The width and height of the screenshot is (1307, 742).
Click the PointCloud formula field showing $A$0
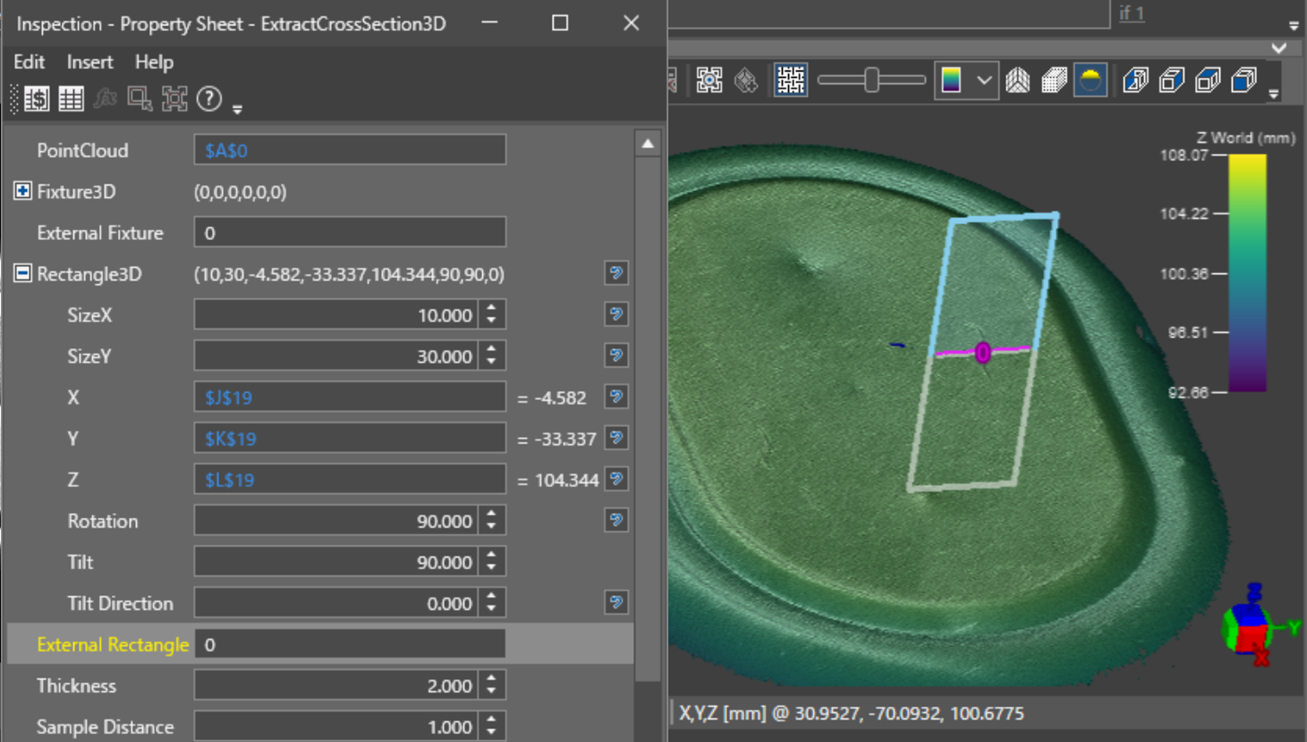(349, 149)
